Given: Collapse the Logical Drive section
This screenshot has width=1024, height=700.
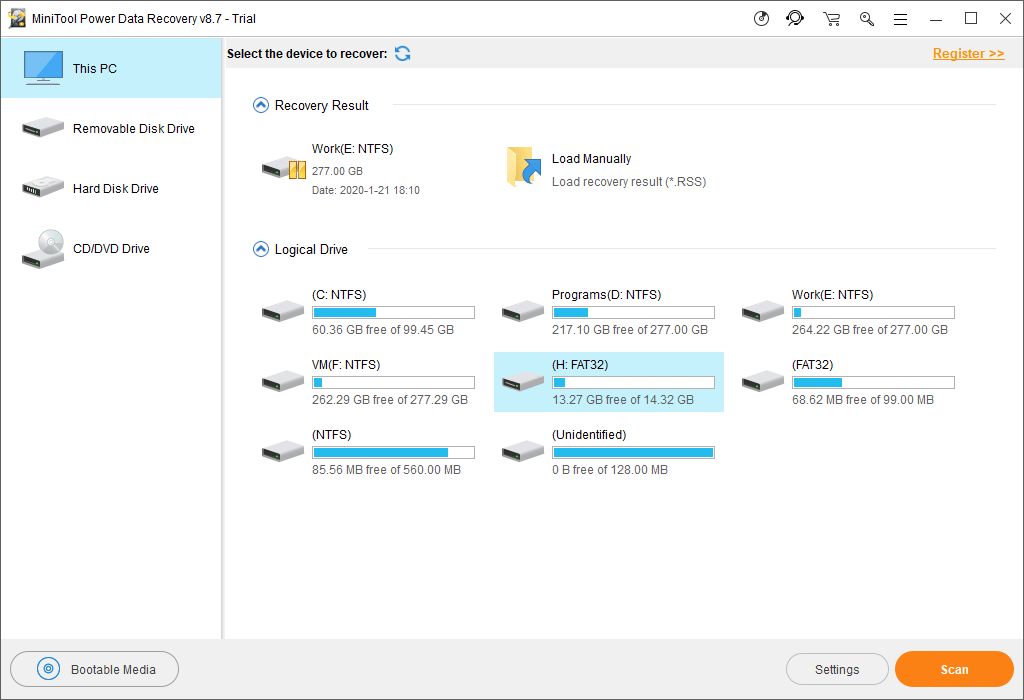Looking at the screenshot, I should point(261,249).
